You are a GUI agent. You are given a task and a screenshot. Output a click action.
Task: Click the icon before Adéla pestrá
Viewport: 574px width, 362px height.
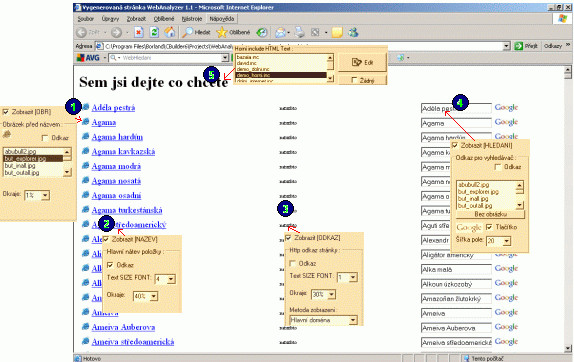(86, 107)
